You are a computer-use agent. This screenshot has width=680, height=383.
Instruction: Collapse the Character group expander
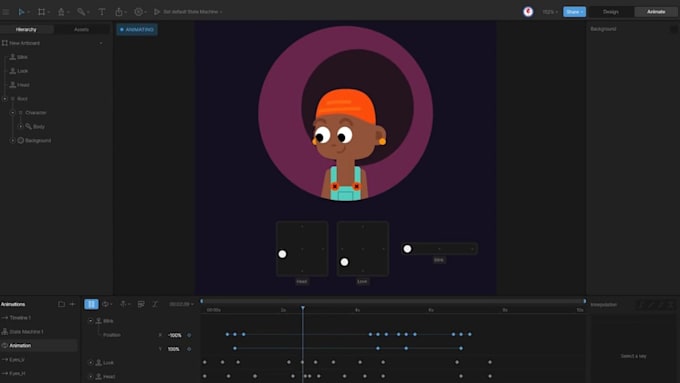[13, 113]
